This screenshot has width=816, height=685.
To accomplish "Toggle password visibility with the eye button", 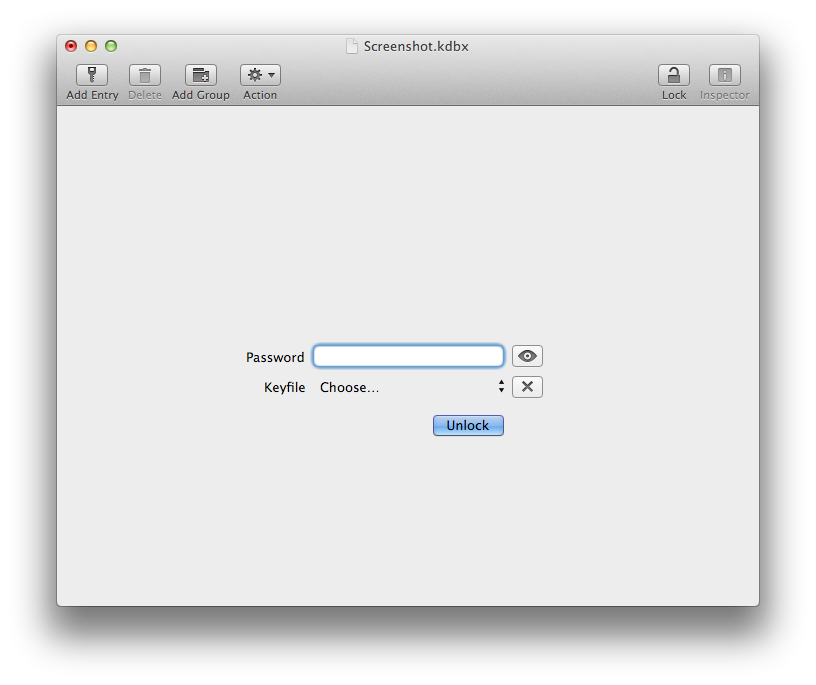I will click(527, 356).
